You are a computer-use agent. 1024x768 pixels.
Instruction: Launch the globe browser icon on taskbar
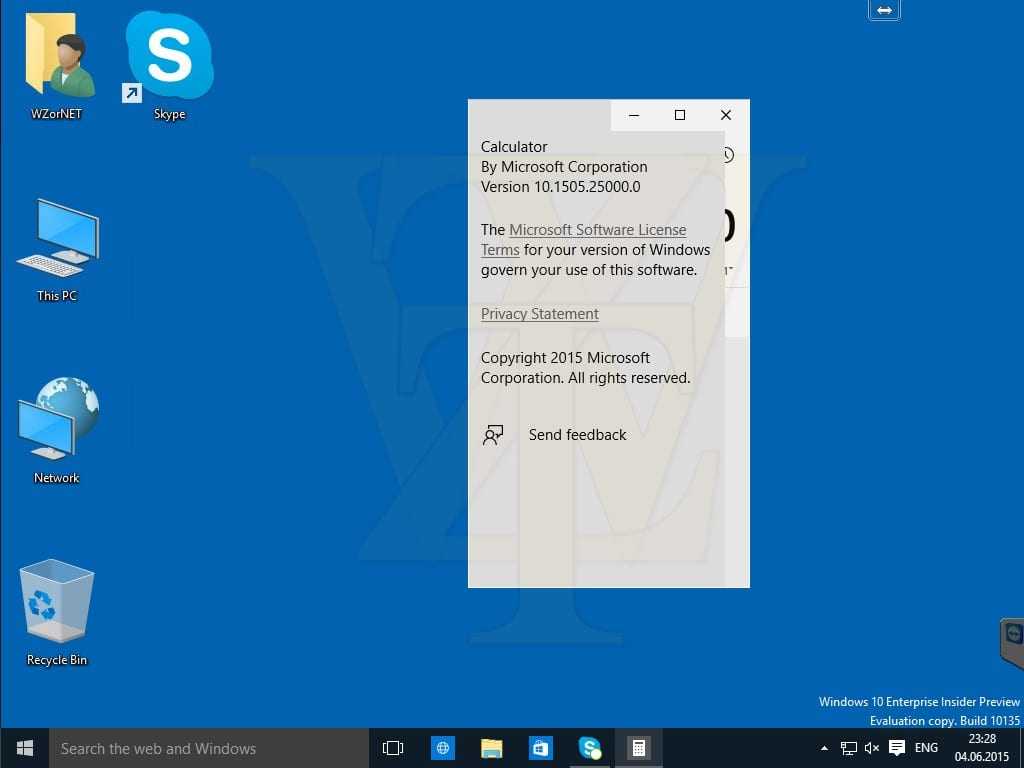click(443, 748)
